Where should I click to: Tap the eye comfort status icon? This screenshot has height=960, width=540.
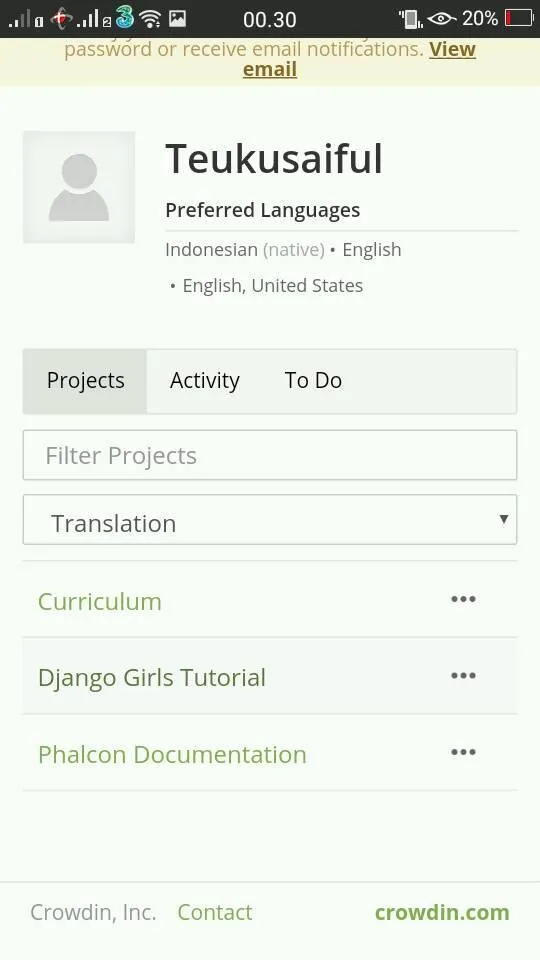tap(441, 19)
